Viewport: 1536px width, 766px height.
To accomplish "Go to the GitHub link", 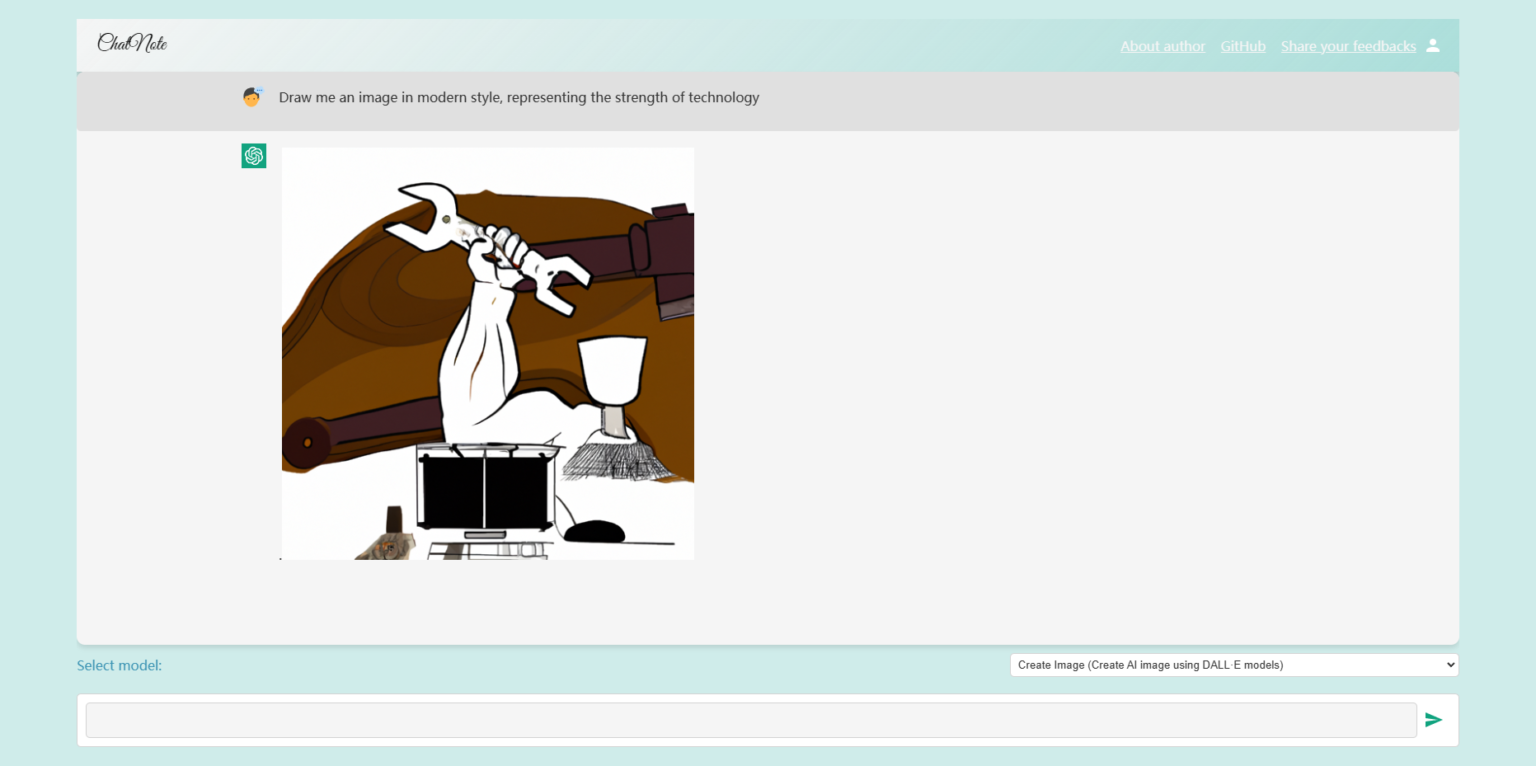I will pos(1242,46).
